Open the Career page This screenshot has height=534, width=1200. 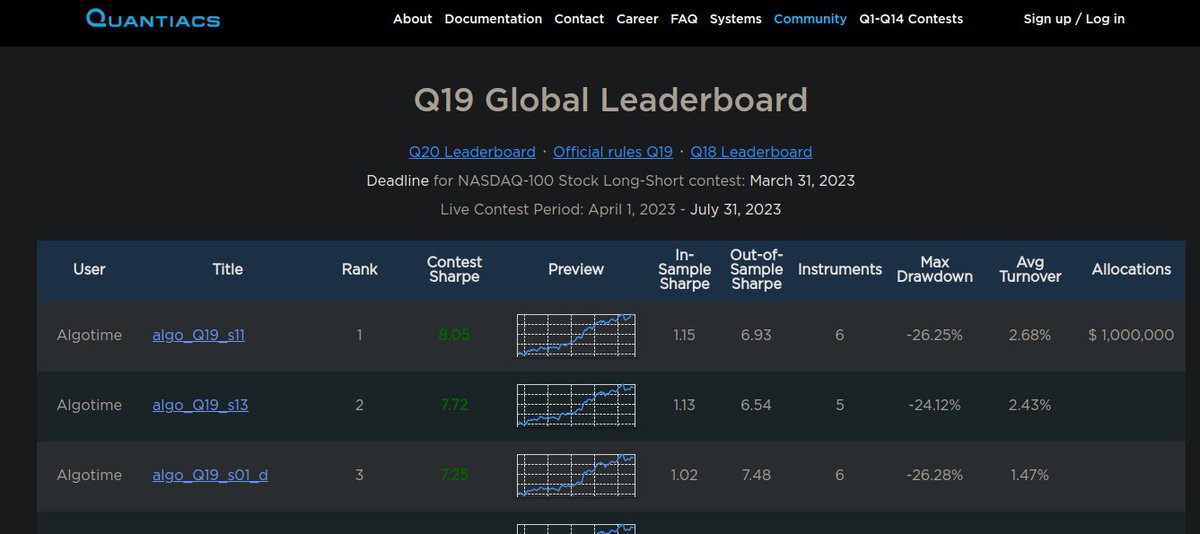(x=637, y=19)
